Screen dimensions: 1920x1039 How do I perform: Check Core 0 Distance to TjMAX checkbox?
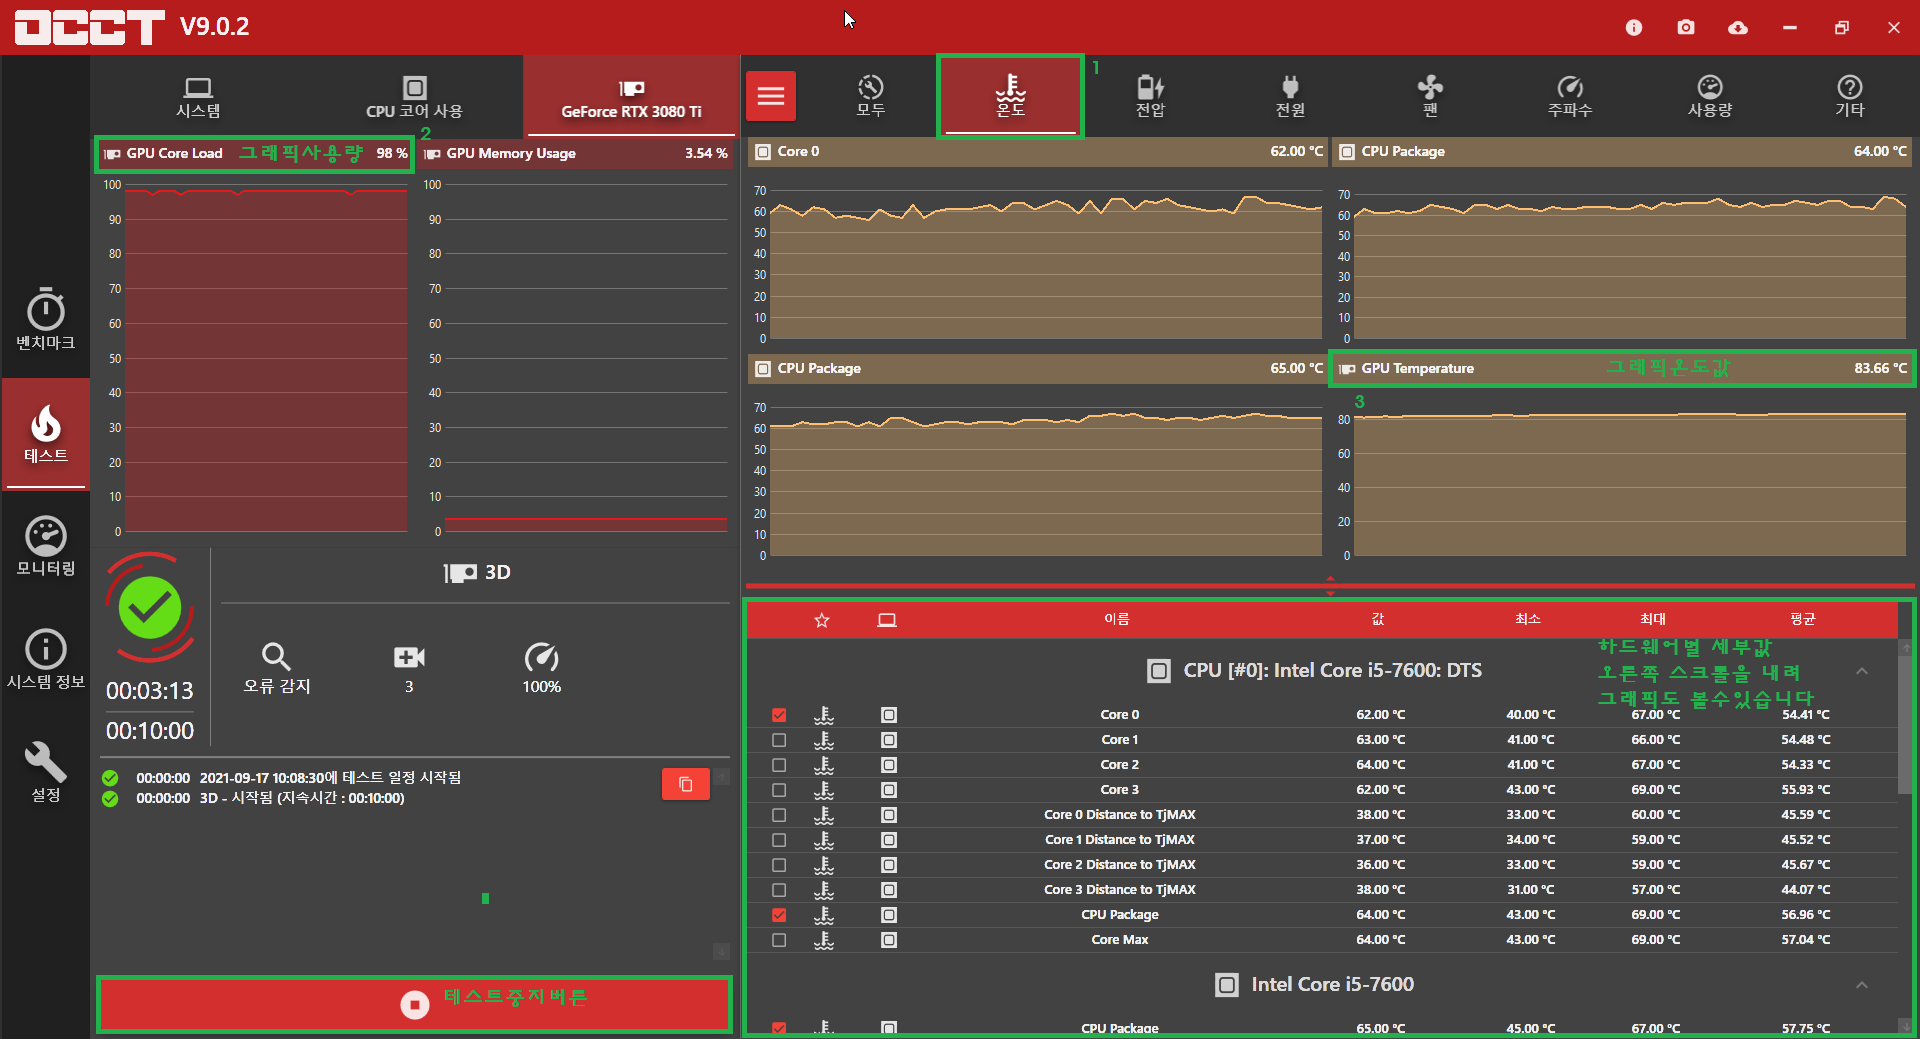point(779,815)
